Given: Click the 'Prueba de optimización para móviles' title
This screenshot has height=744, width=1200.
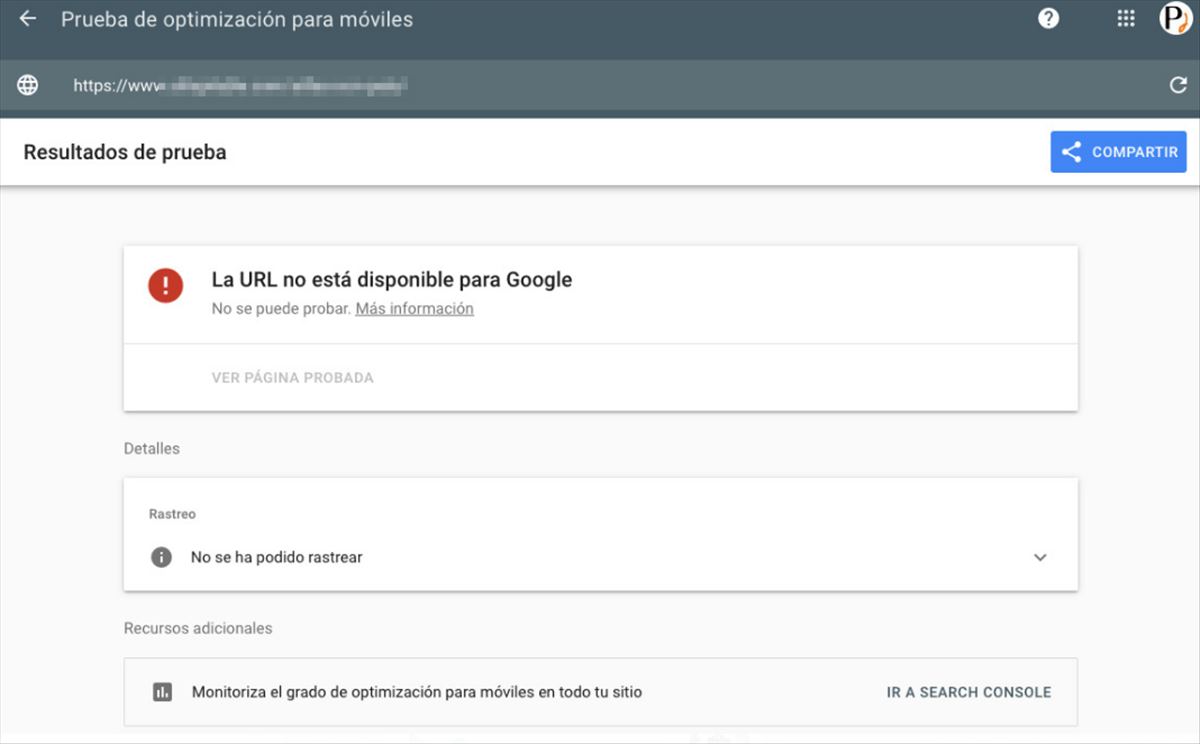Looking at the screenshot, I should pos(236,19).
